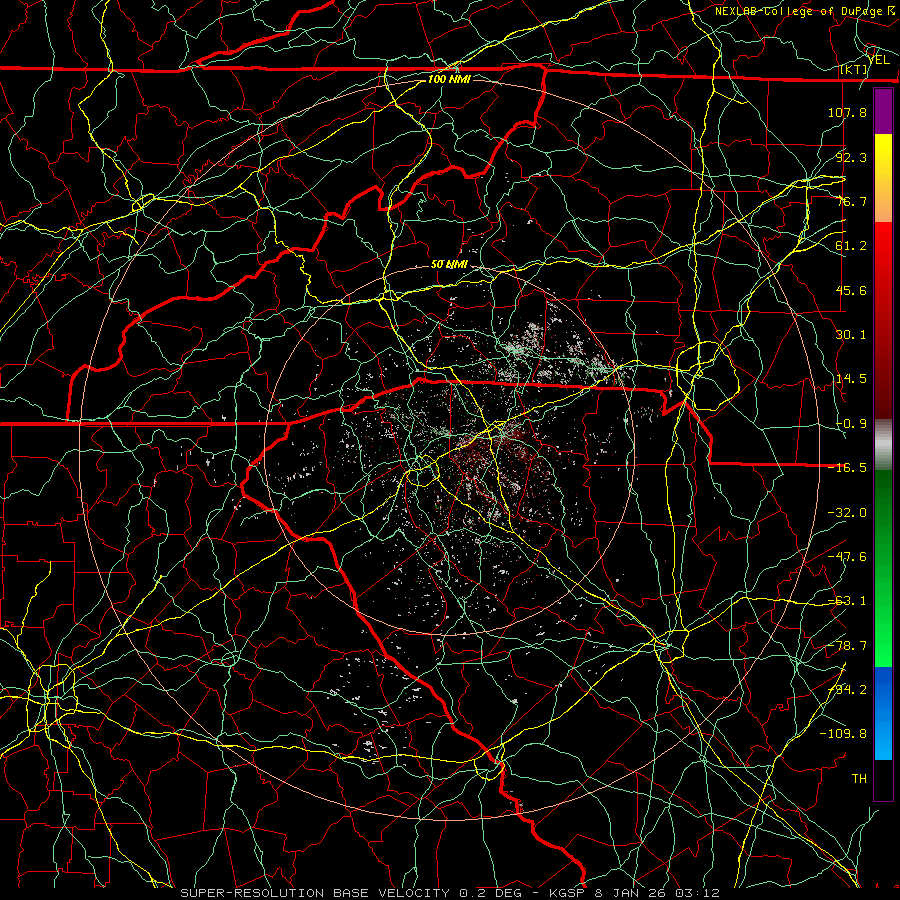
Task: Click the green segment of the color bar
Action: click(883, 568)
